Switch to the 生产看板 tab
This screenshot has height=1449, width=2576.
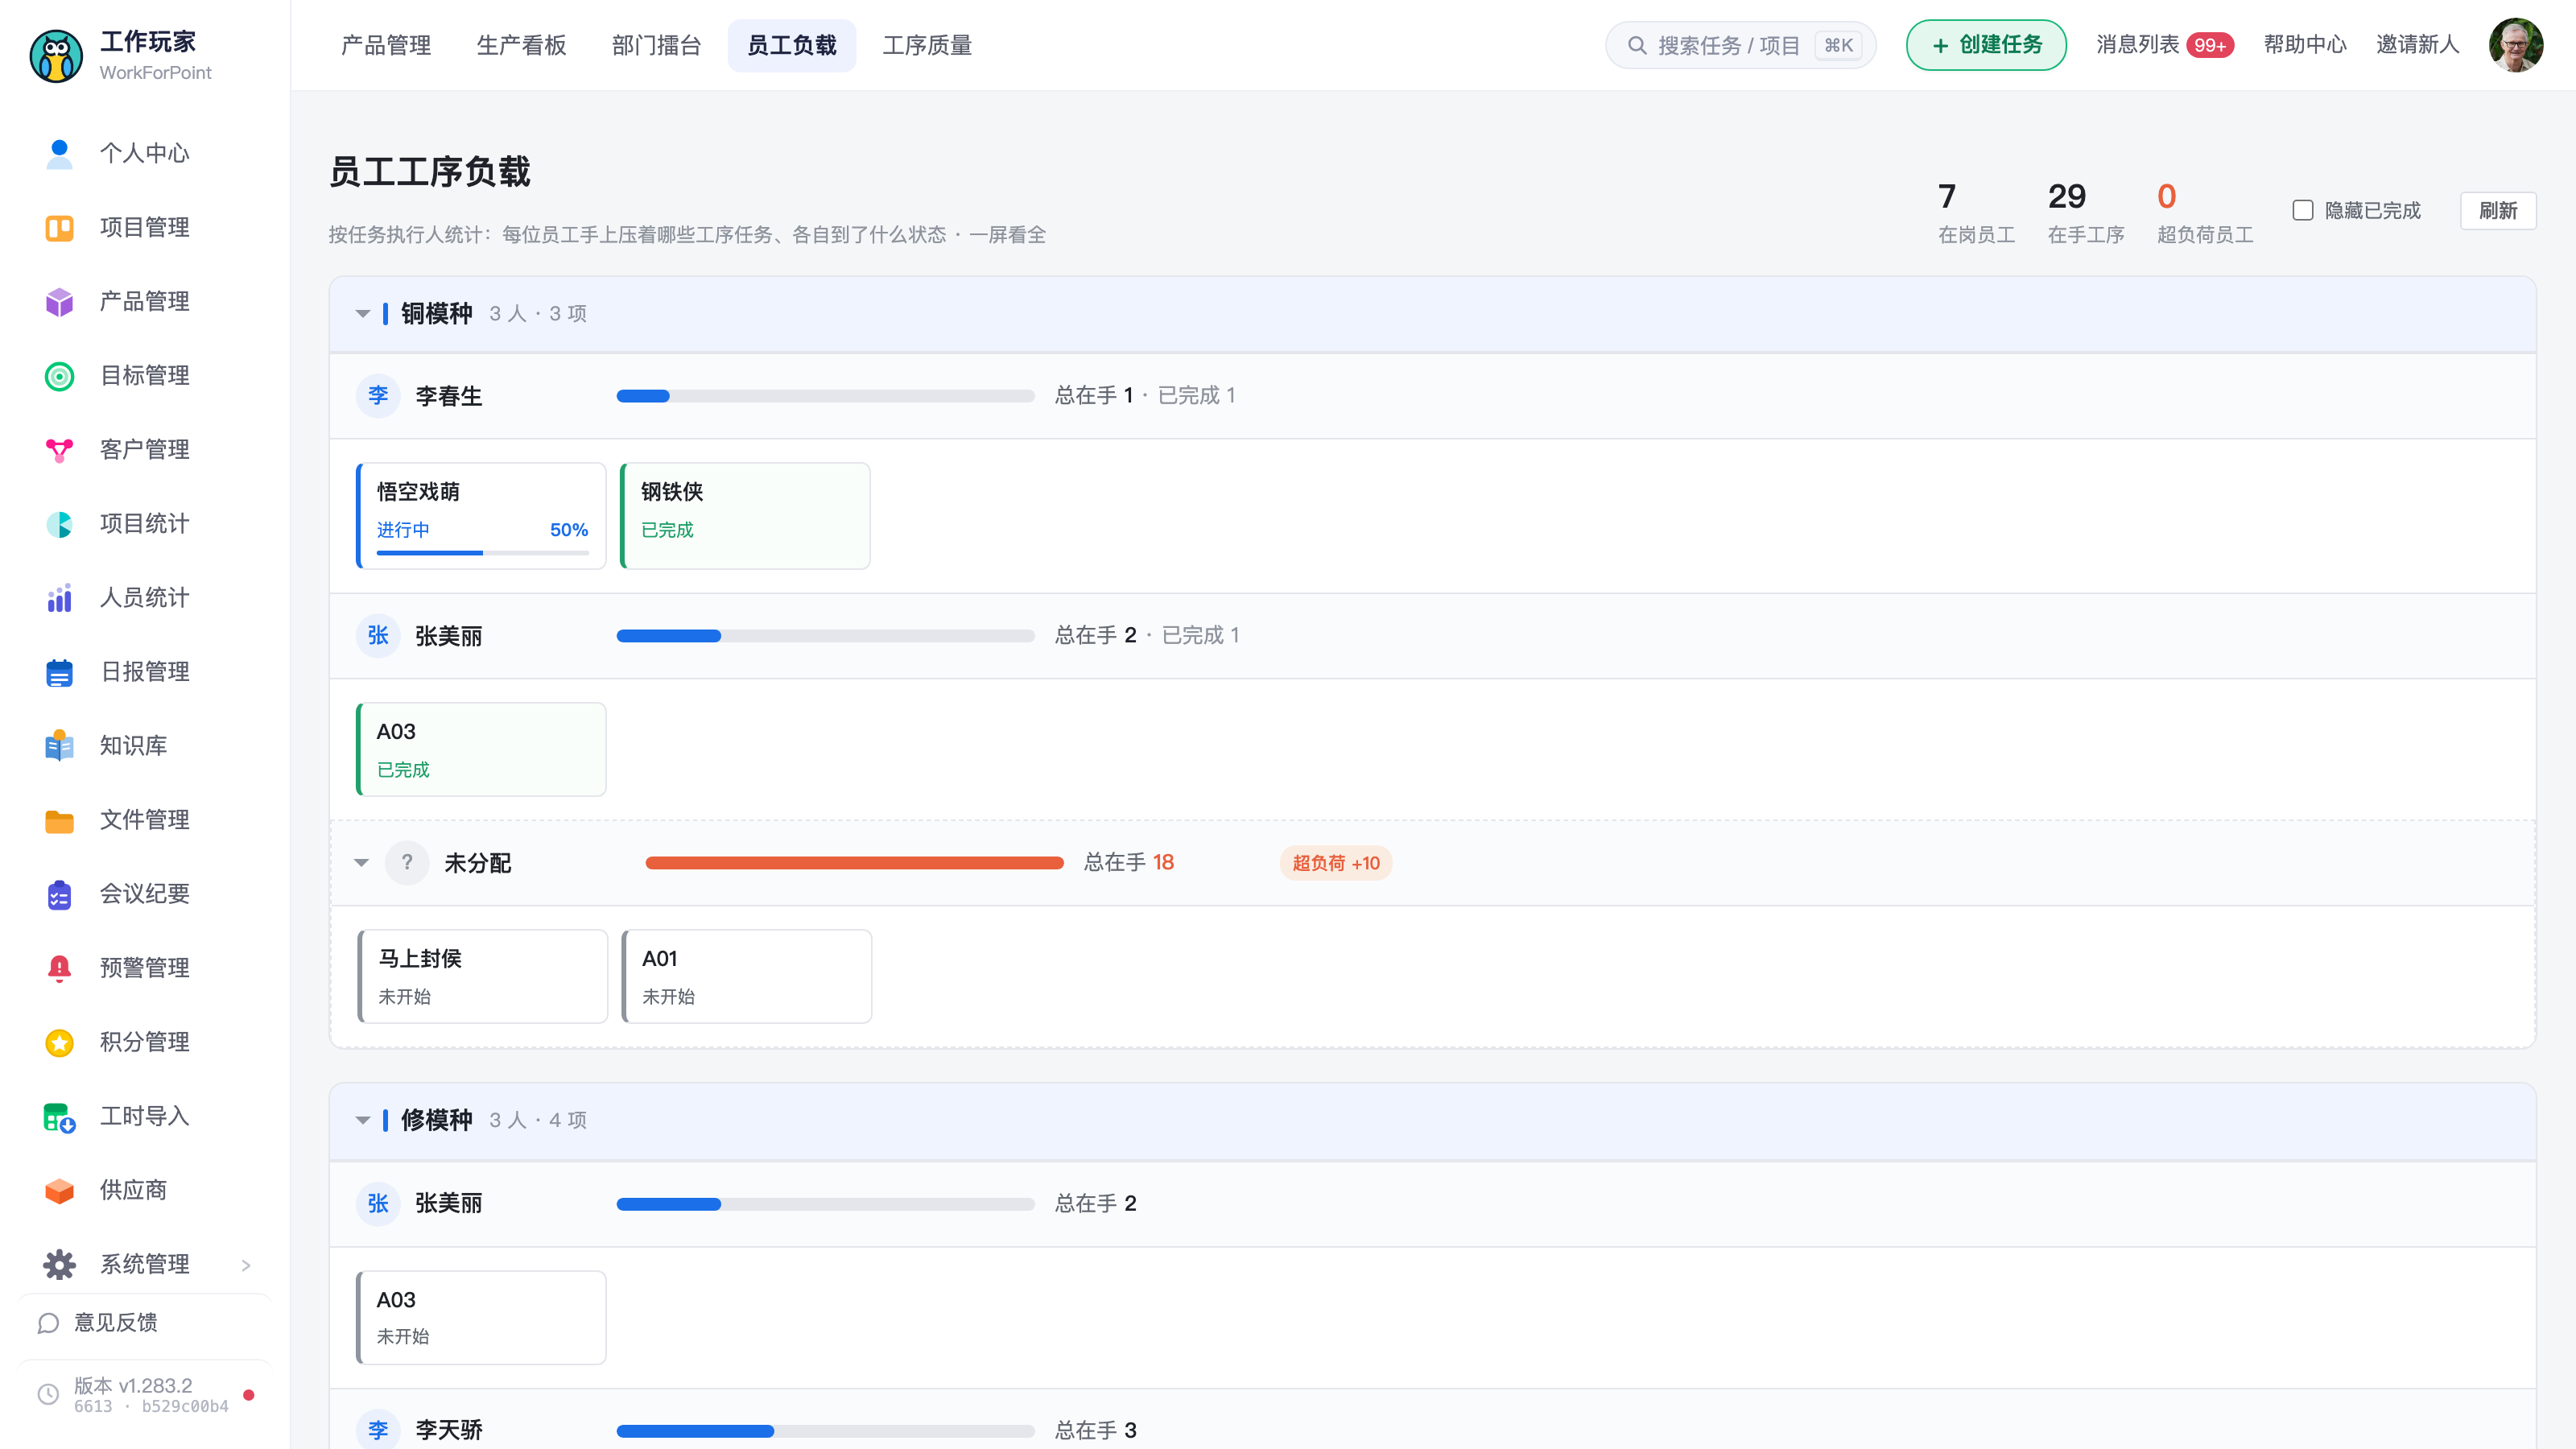521,45
